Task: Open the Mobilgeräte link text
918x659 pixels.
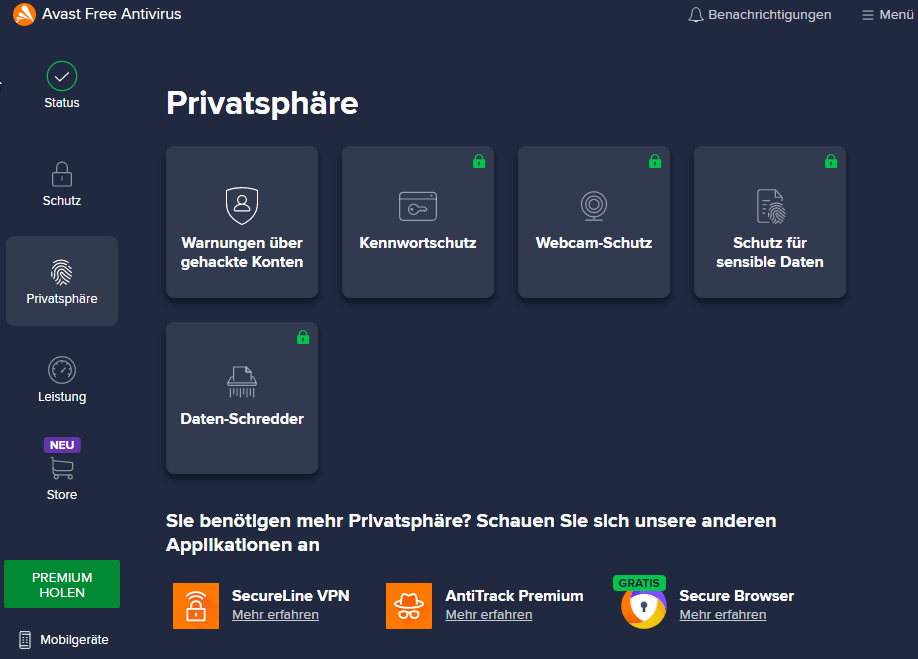Action: click(74, 640)
